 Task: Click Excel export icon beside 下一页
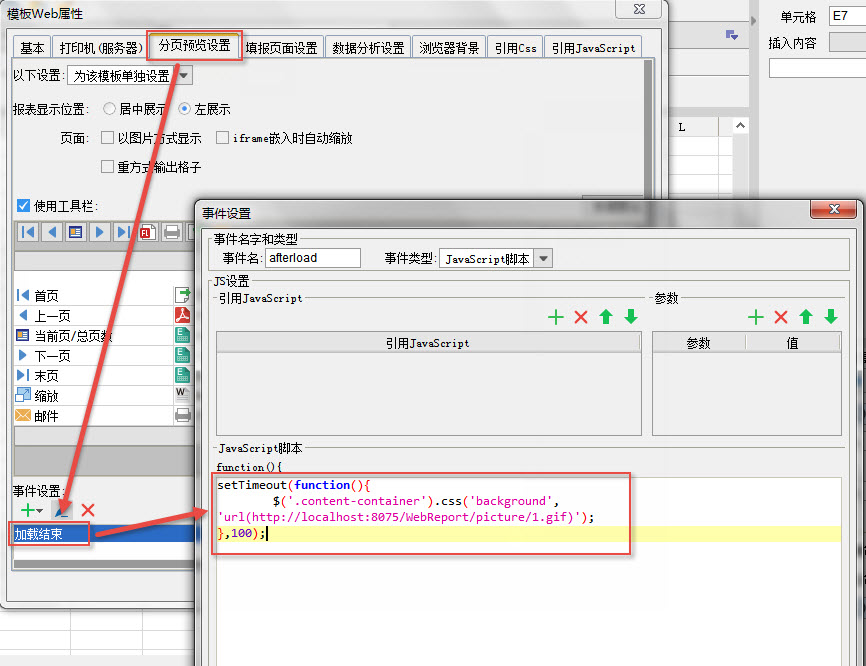coord(183,355)
